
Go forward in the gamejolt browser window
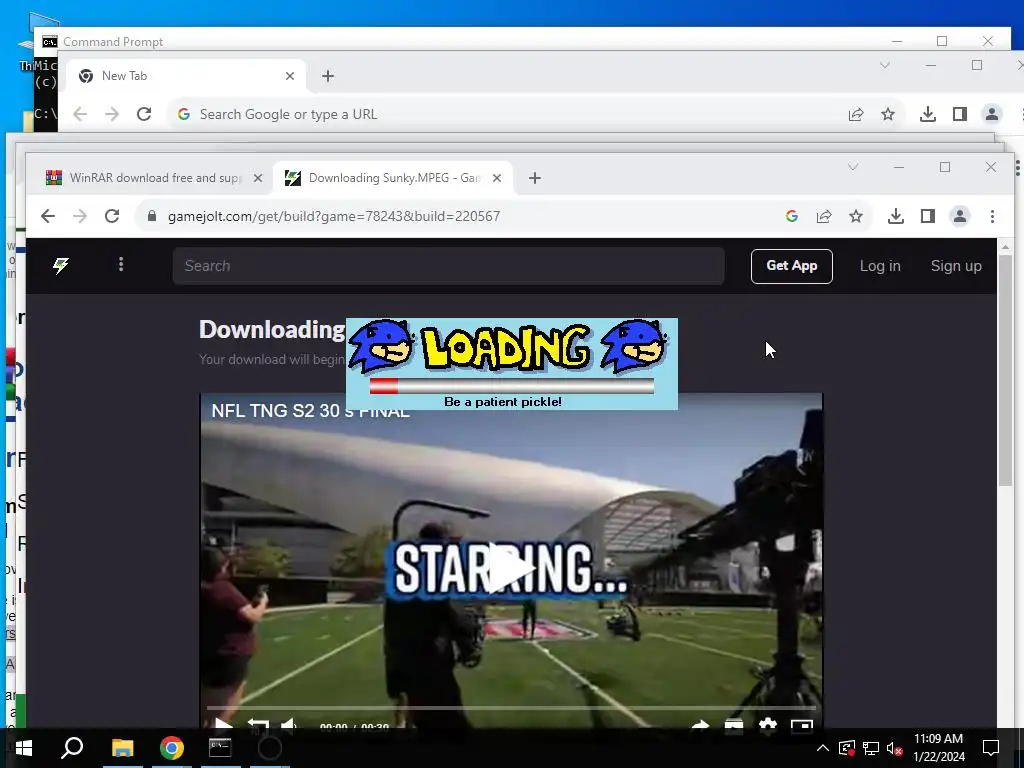point(80,216)
